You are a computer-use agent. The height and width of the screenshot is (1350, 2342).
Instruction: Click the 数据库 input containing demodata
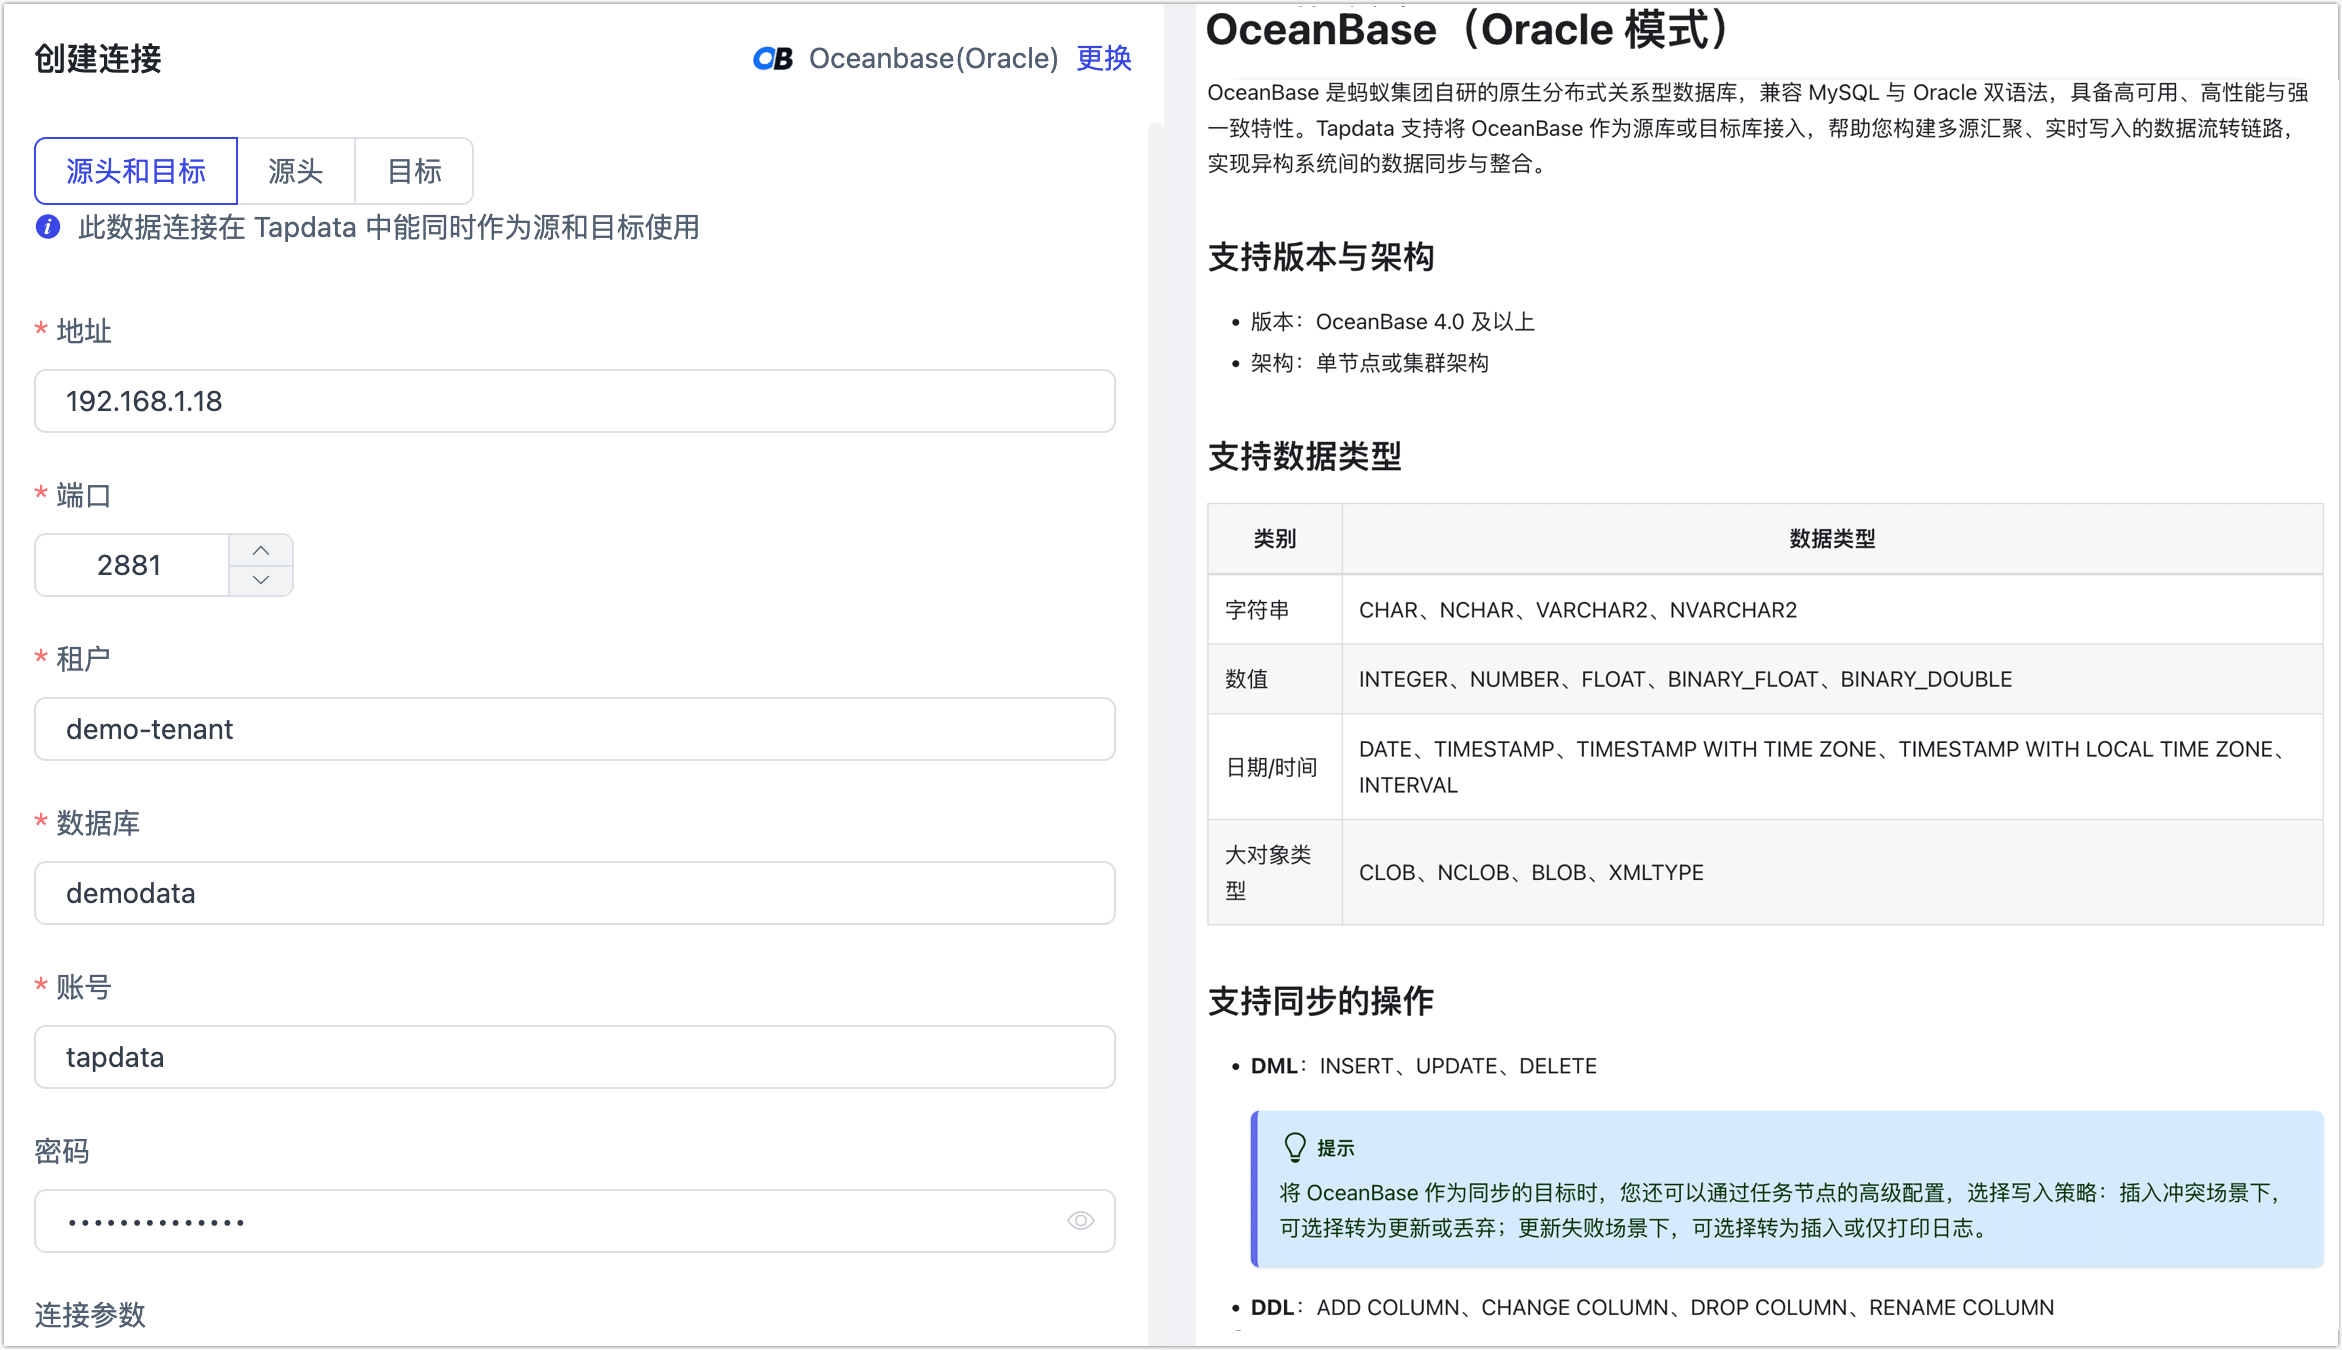[575, 893]
